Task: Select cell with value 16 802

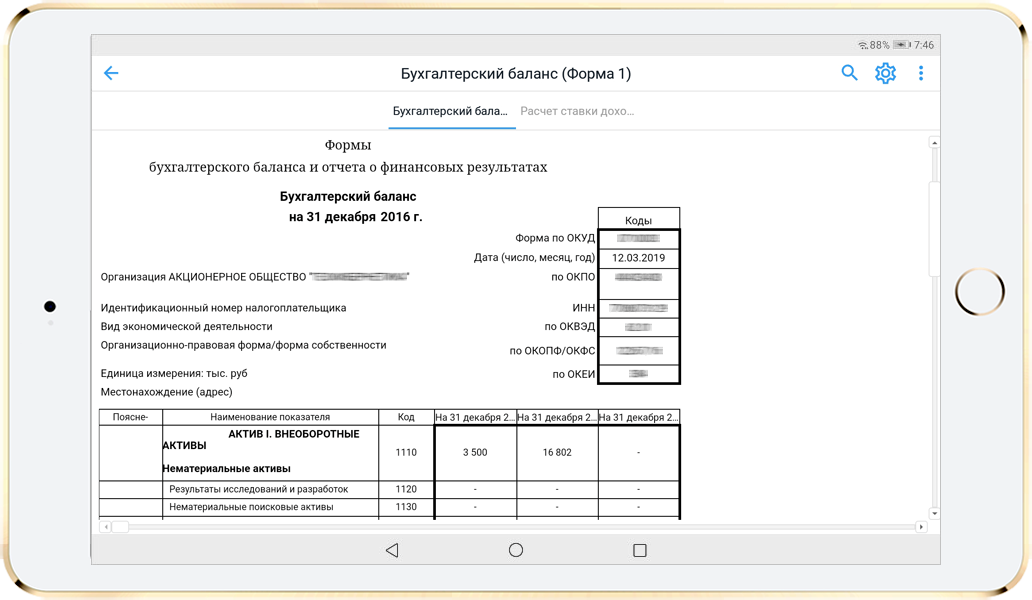Action: tap(557, 453)
